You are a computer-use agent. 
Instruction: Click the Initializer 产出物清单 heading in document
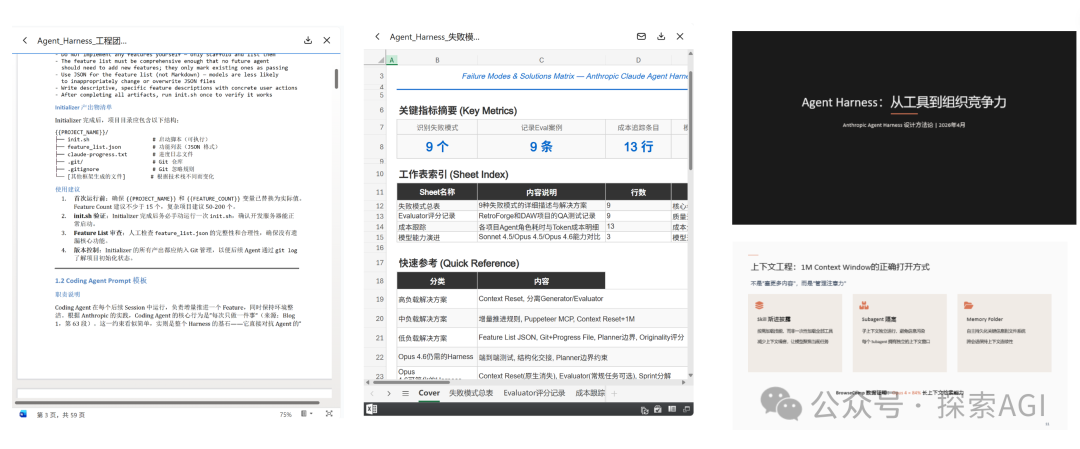point(84,107)
